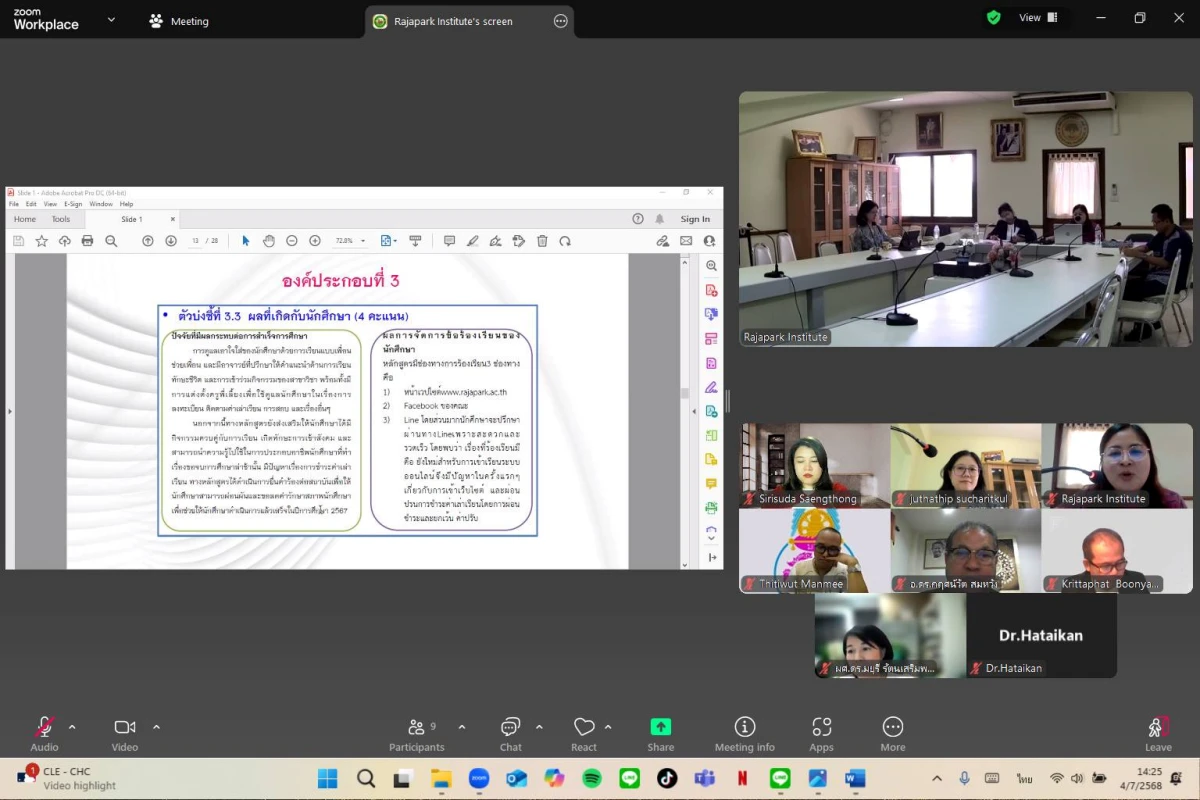Unmute the microphone via Audio button
1200x800 pixels.
tap(44, 733)
